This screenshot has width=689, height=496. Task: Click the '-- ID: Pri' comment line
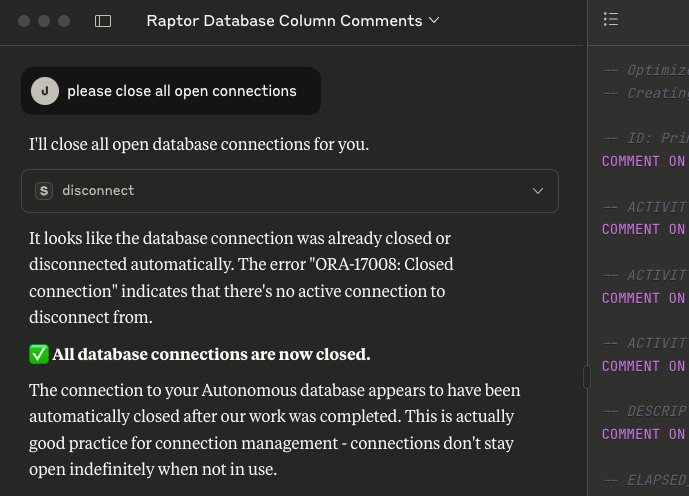645,138
